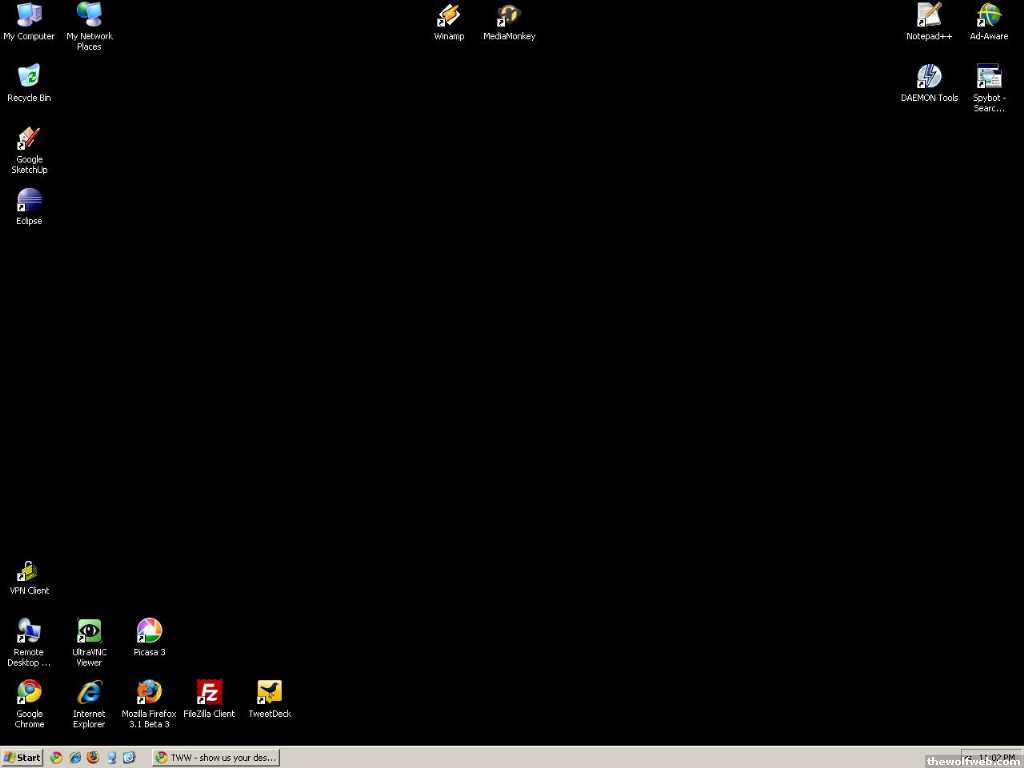Click the Eclipse desktop icon
Screen dimensions: 1024x768
point(29,201)
